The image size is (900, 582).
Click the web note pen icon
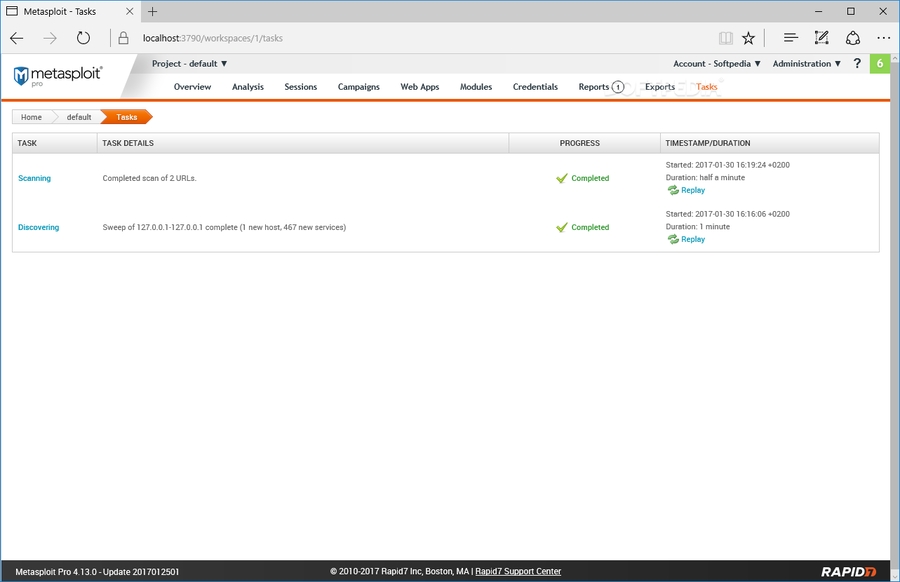click(x=821, y=38)
